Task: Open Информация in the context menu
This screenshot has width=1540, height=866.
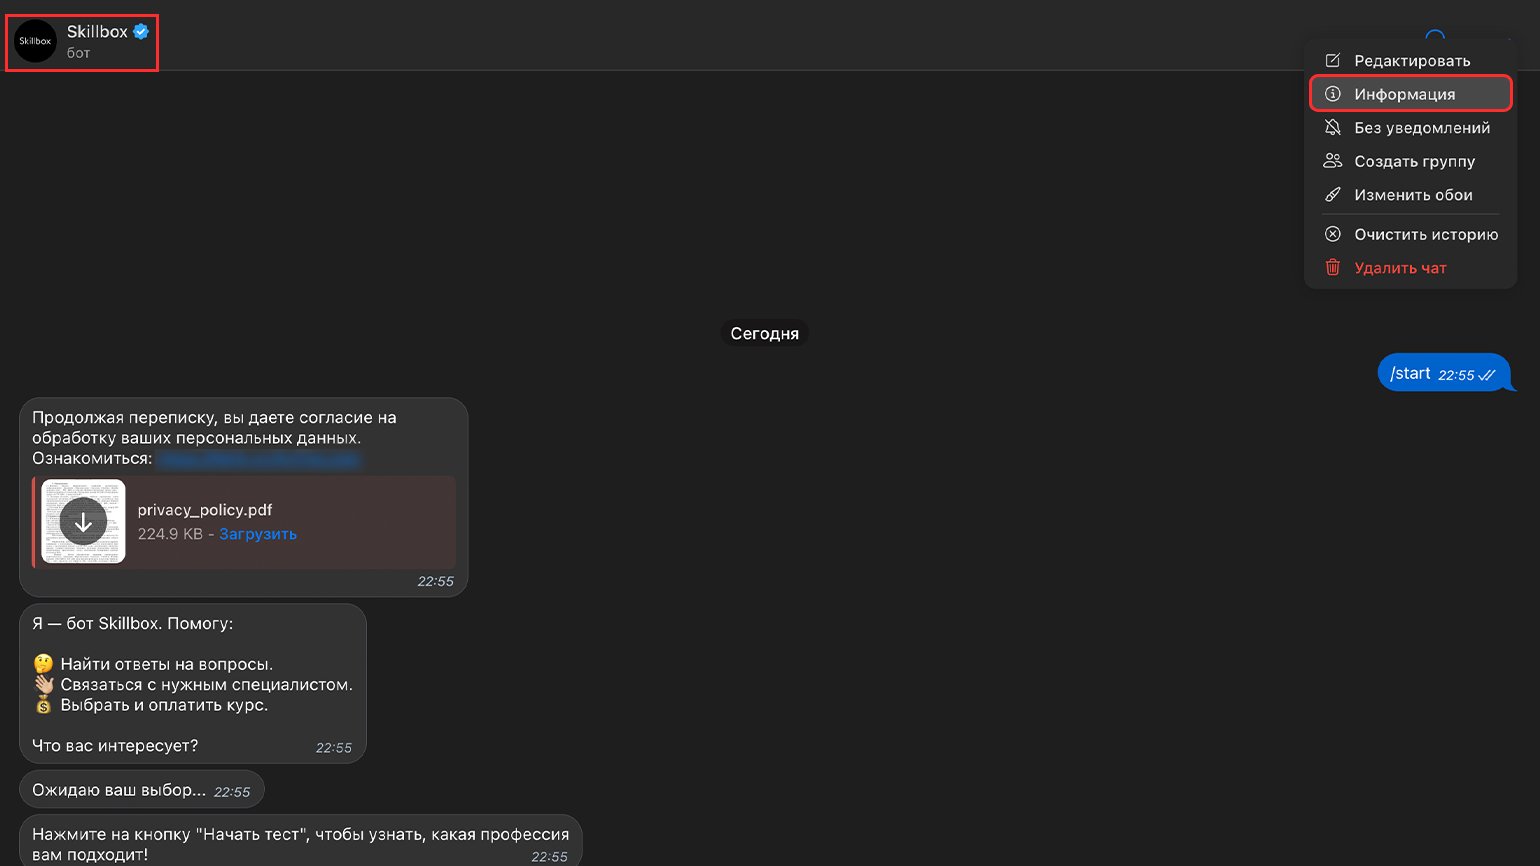Action: [1411, 94]
